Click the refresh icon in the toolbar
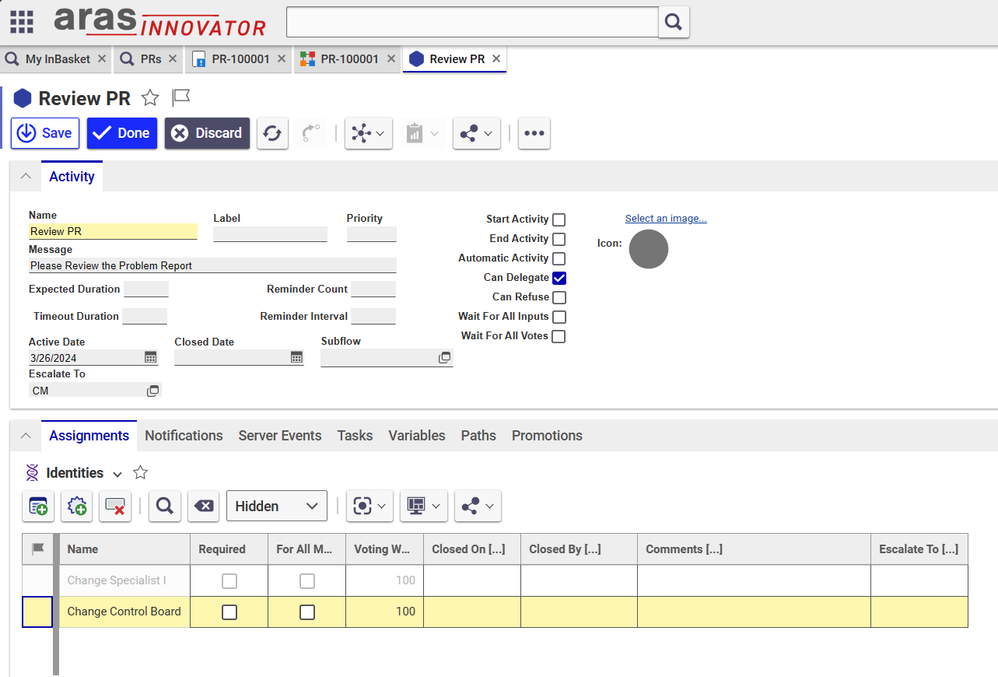The width and height of the screenshot is (998, 677). click(x=272, y=133)
